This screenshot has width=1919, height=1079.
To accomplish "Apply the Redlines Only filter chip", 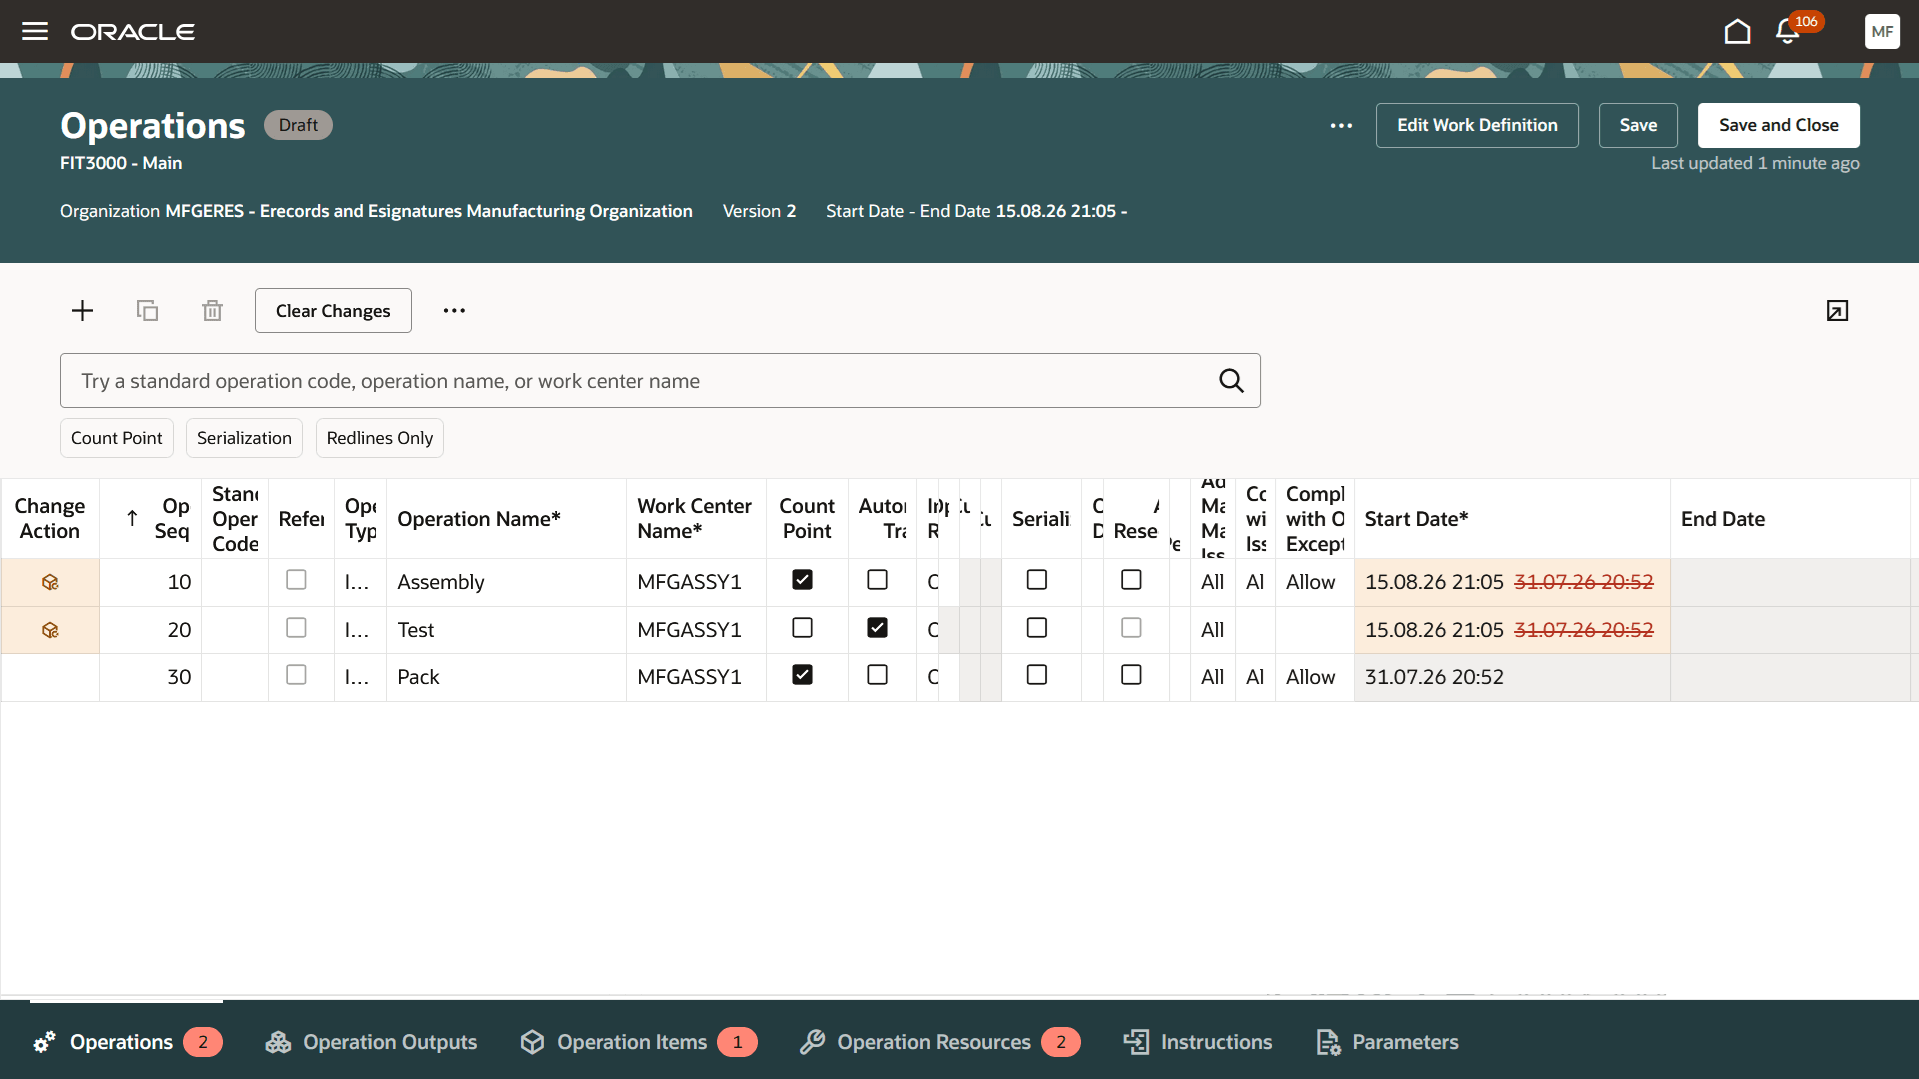I will click(x=380, y=438).
